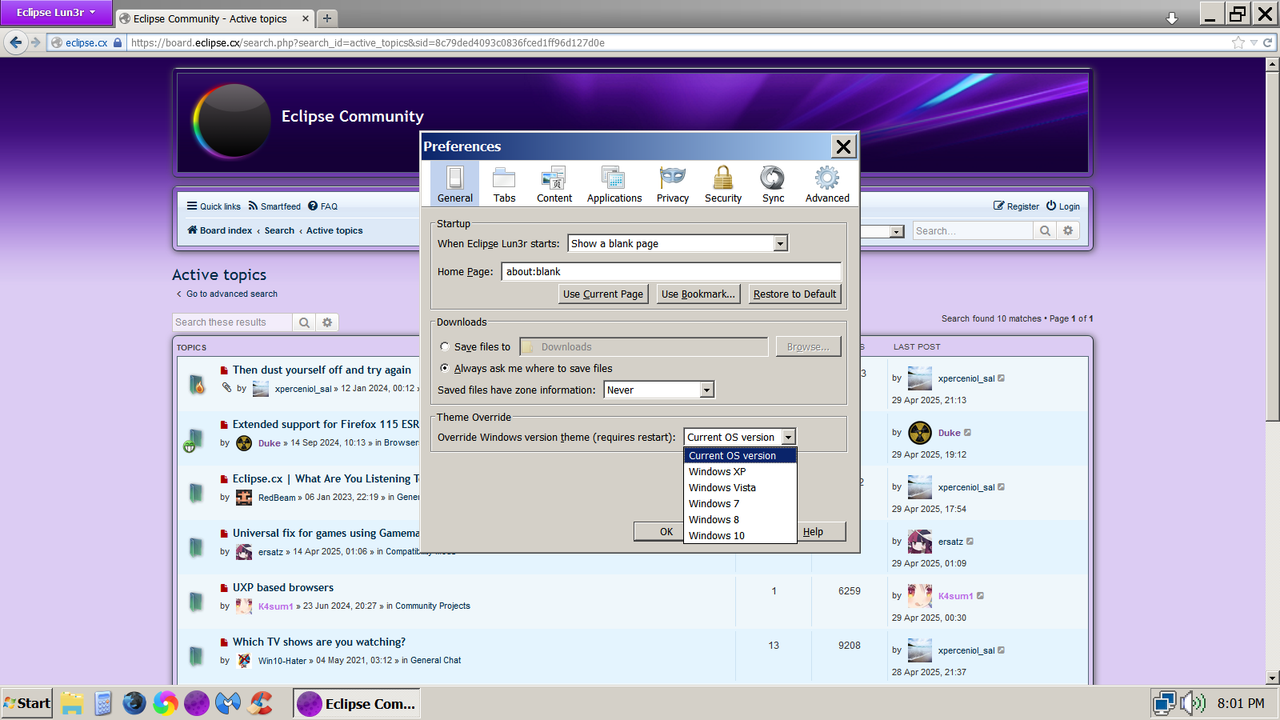Open the UXP based browsers topic
The width and height of the screenshot is (1280, 720).
click(283, 588)
